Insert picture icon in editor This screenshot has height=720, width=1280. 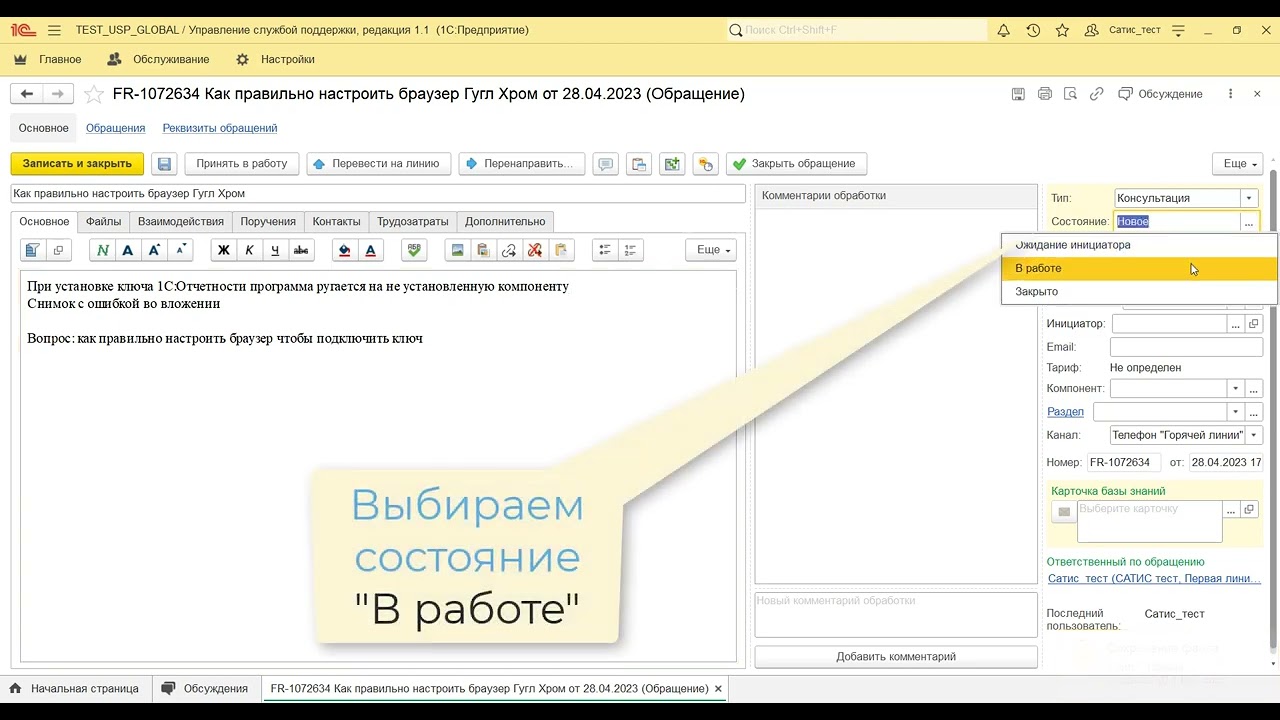(x=457, y=250)
